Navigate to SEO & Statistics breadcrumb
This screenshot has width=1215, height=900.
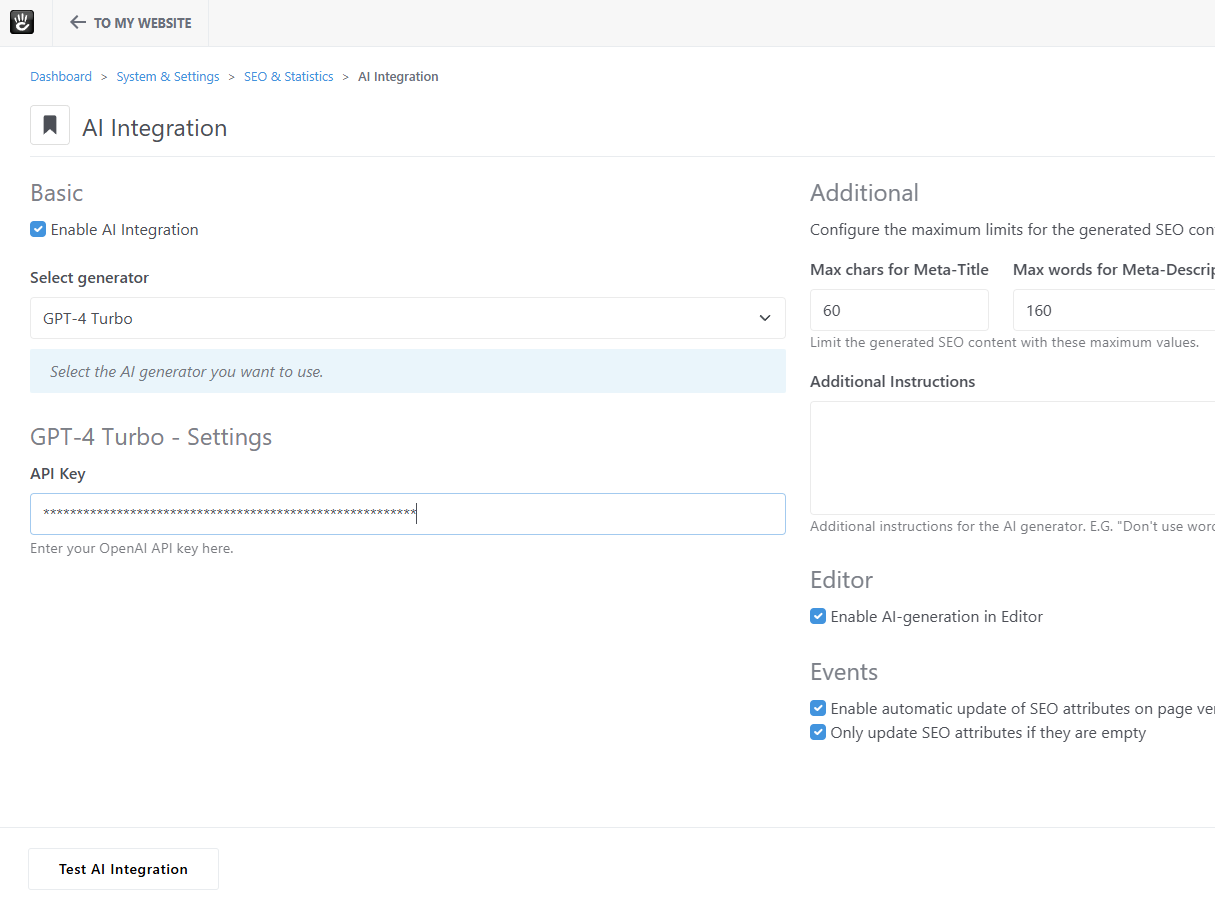pyautogui.click(x=289, y=77)
